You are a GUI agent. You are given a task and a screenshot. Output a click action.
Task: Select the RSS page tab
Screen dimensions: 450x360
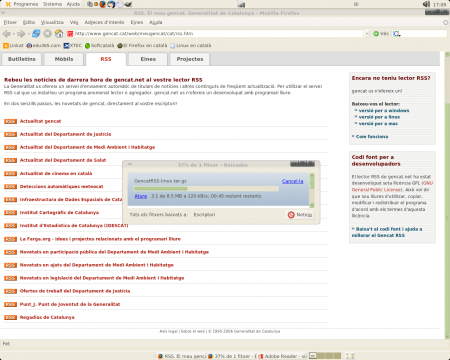pos(106,59)
